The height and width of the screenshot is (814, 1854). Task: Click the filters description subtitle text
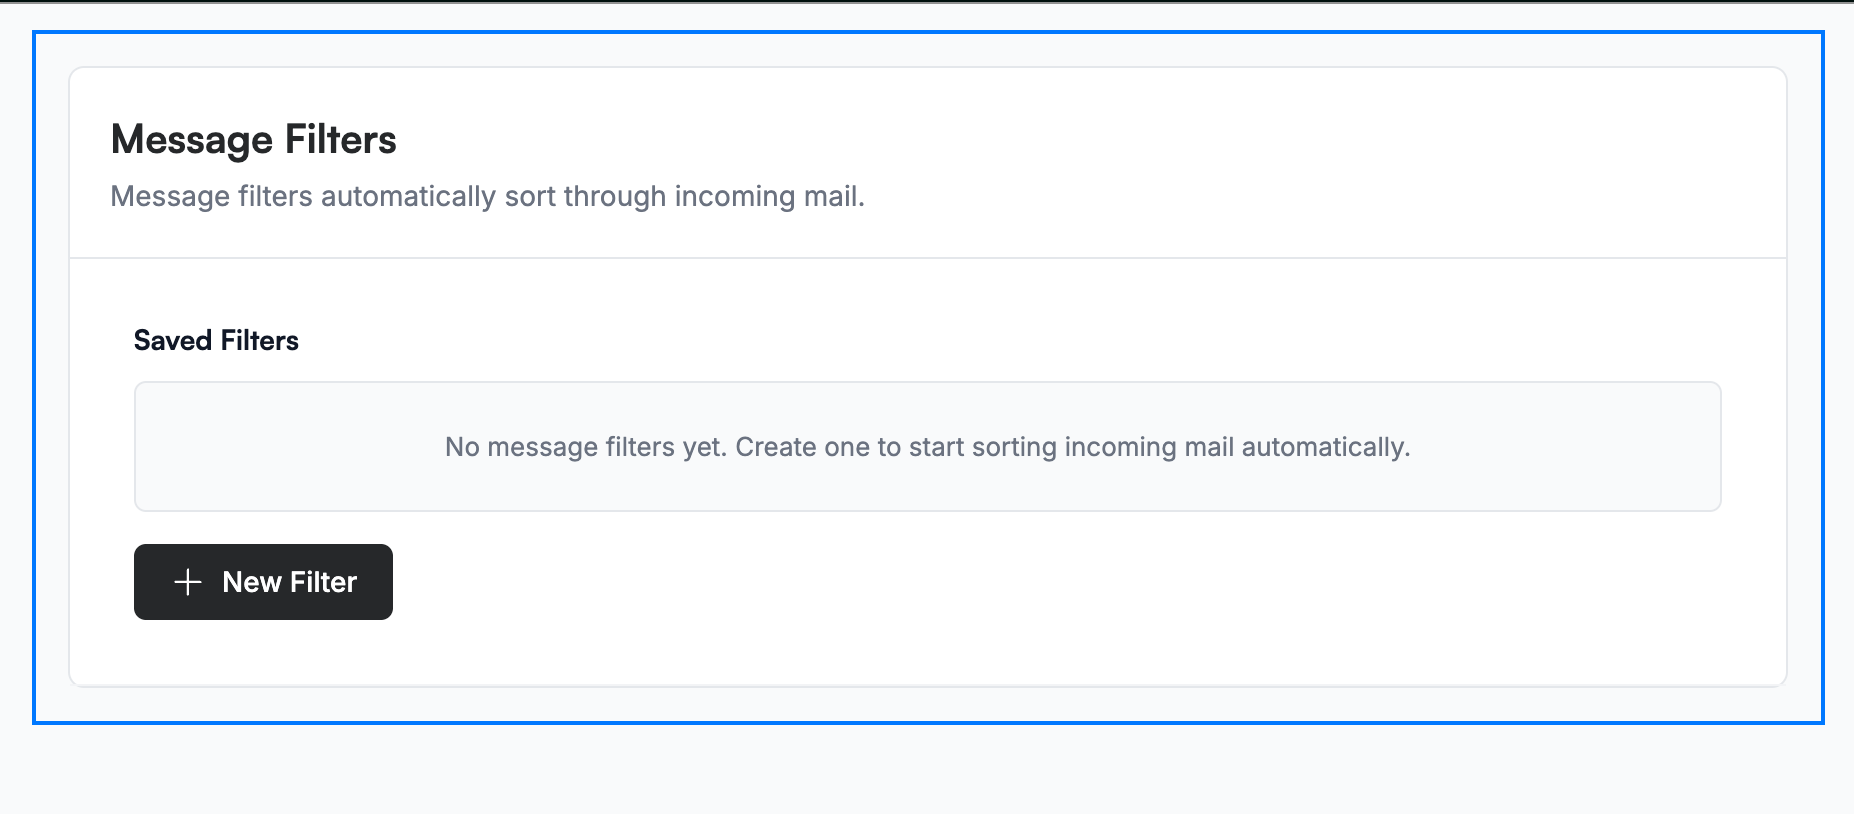coord(487,196)
